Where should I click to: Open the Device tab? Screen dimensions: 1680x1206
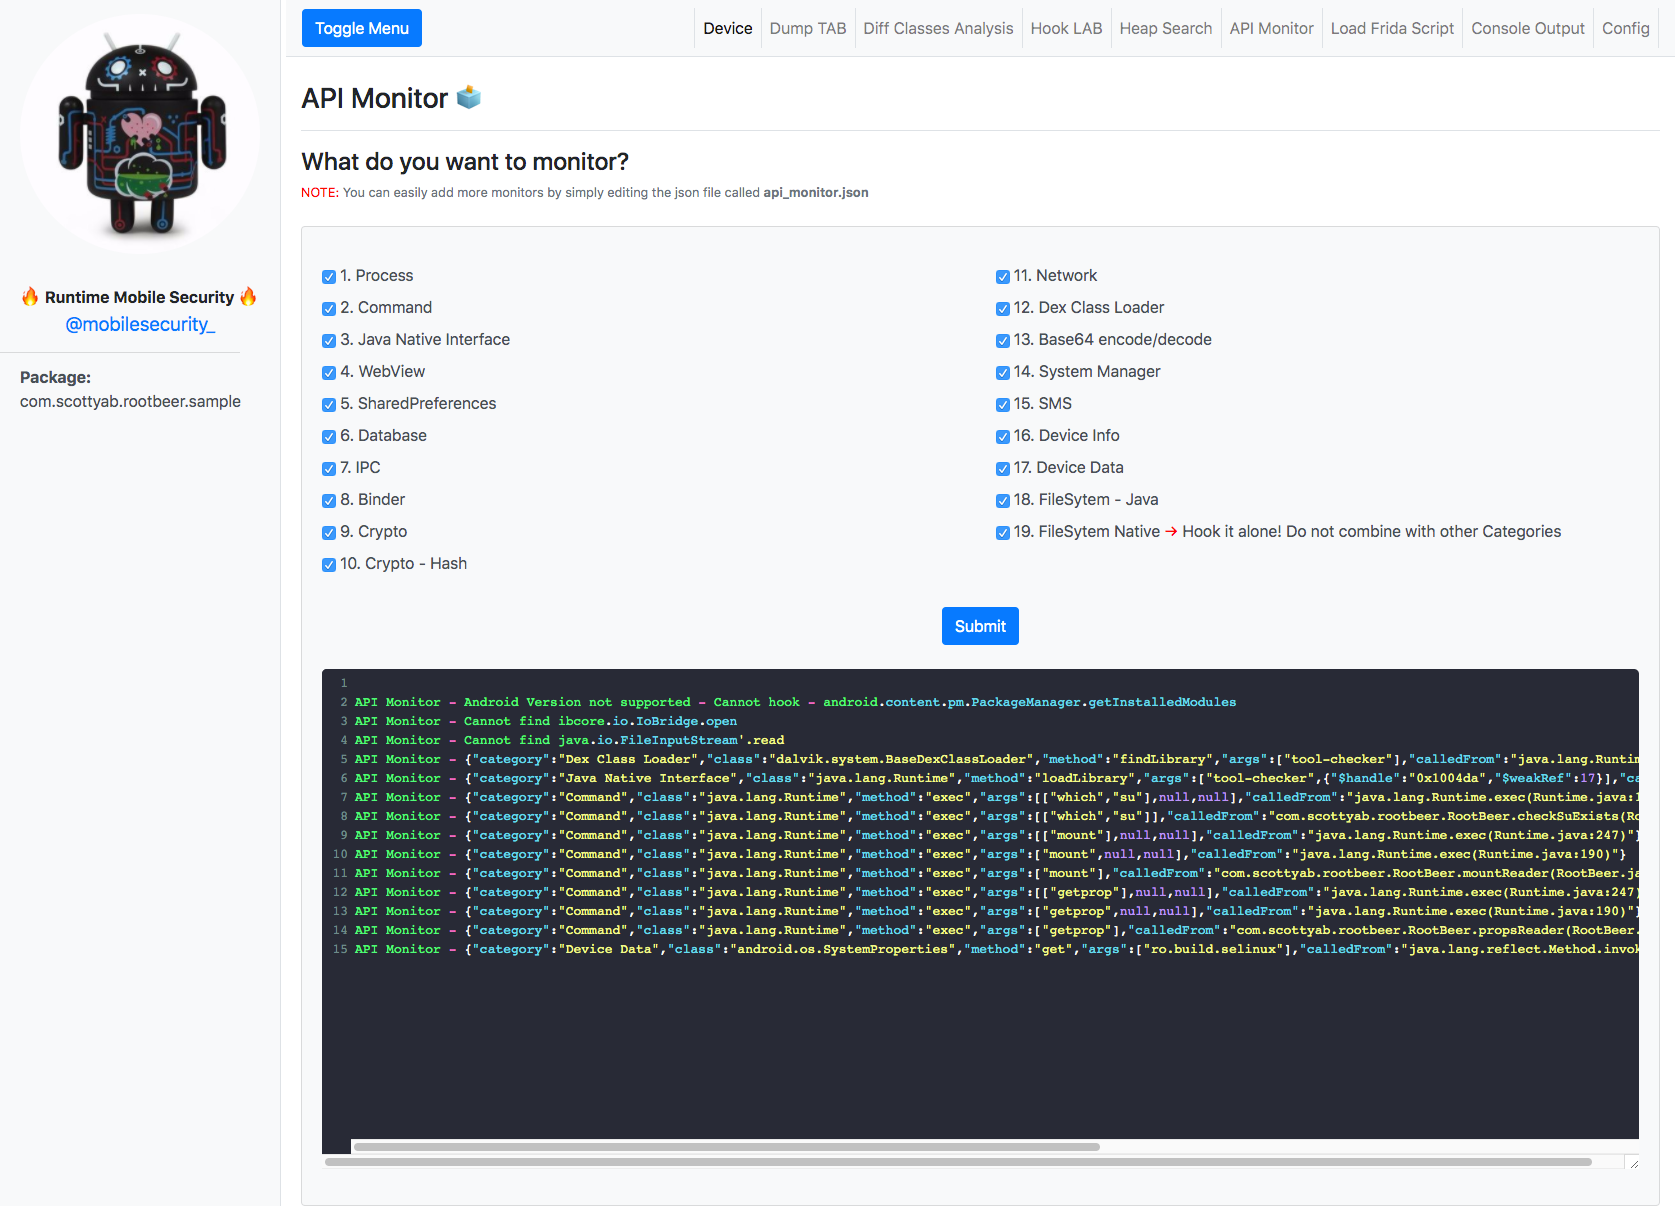coord(727,28)
